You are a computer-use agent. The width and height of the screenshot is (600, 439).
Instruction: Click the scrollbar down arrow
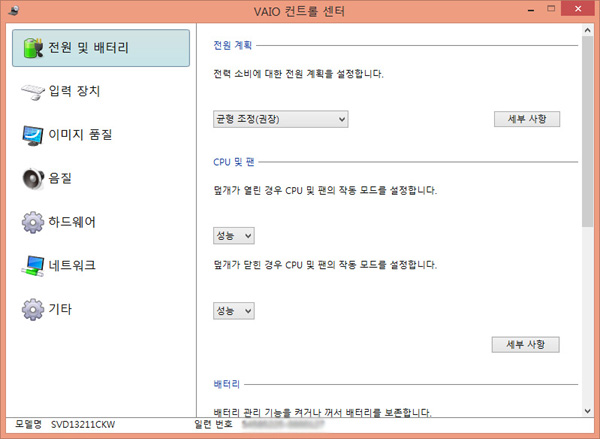(587, 411)
